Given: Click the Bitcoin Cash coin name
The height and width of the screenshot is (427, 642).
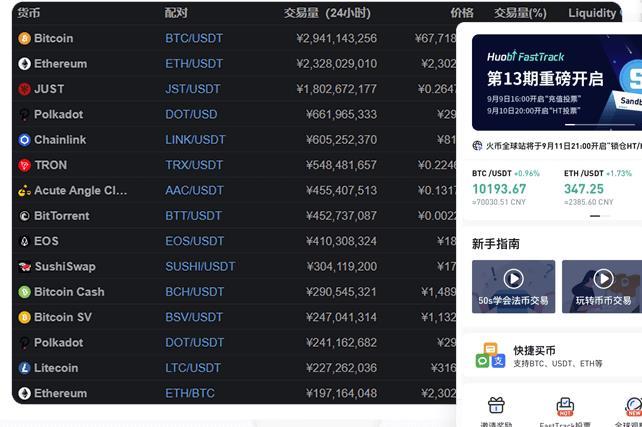Looking at the screenshot, I should [69, 292].
